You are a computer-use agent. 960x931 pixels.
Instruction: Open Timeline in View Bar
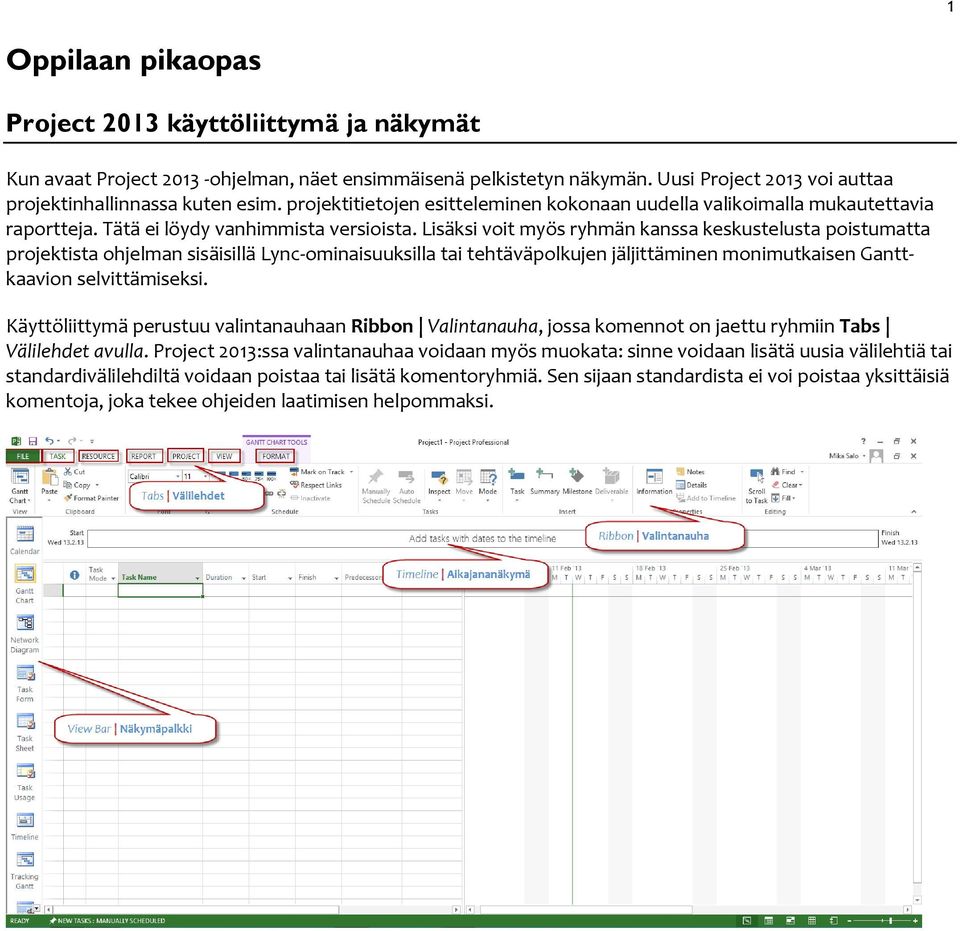tap(24, 826)
